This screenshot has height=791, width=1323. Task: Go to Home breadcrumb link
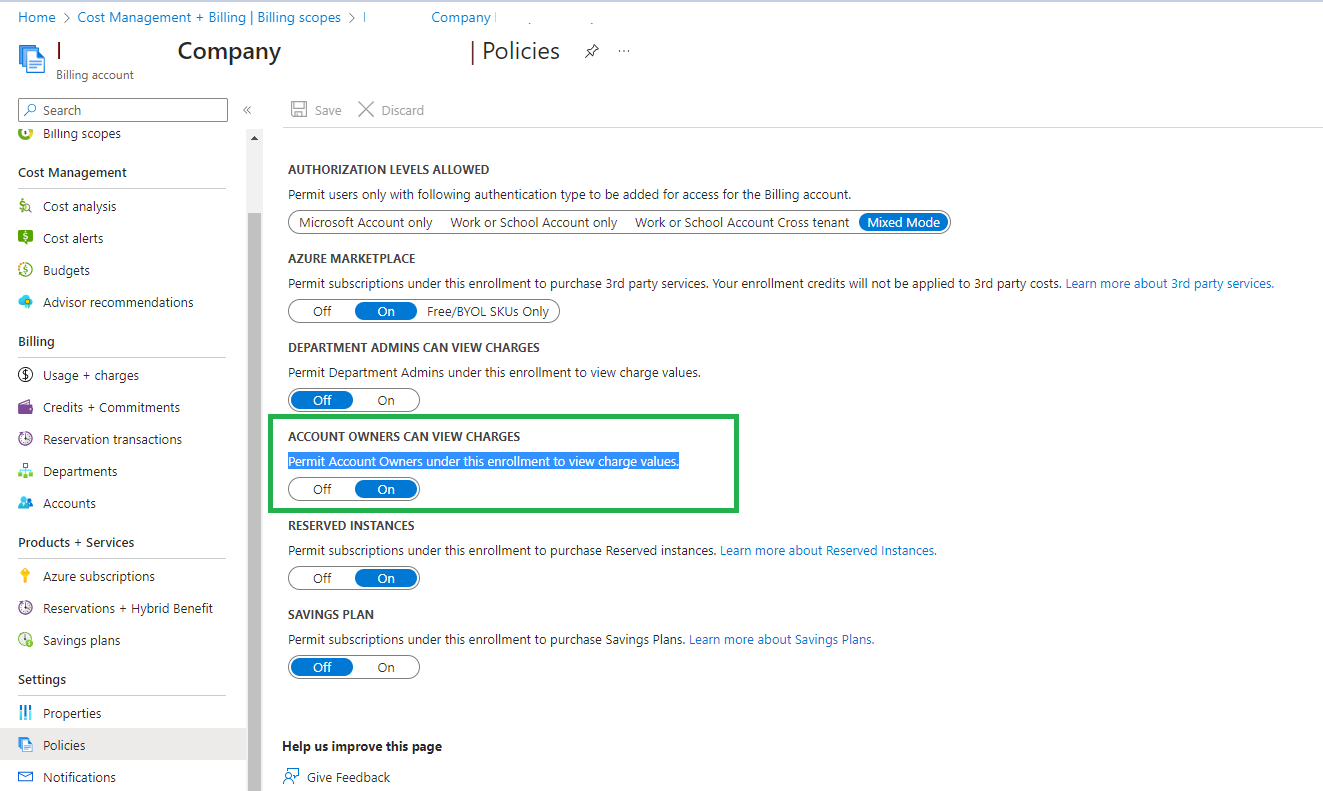(37, 17)
